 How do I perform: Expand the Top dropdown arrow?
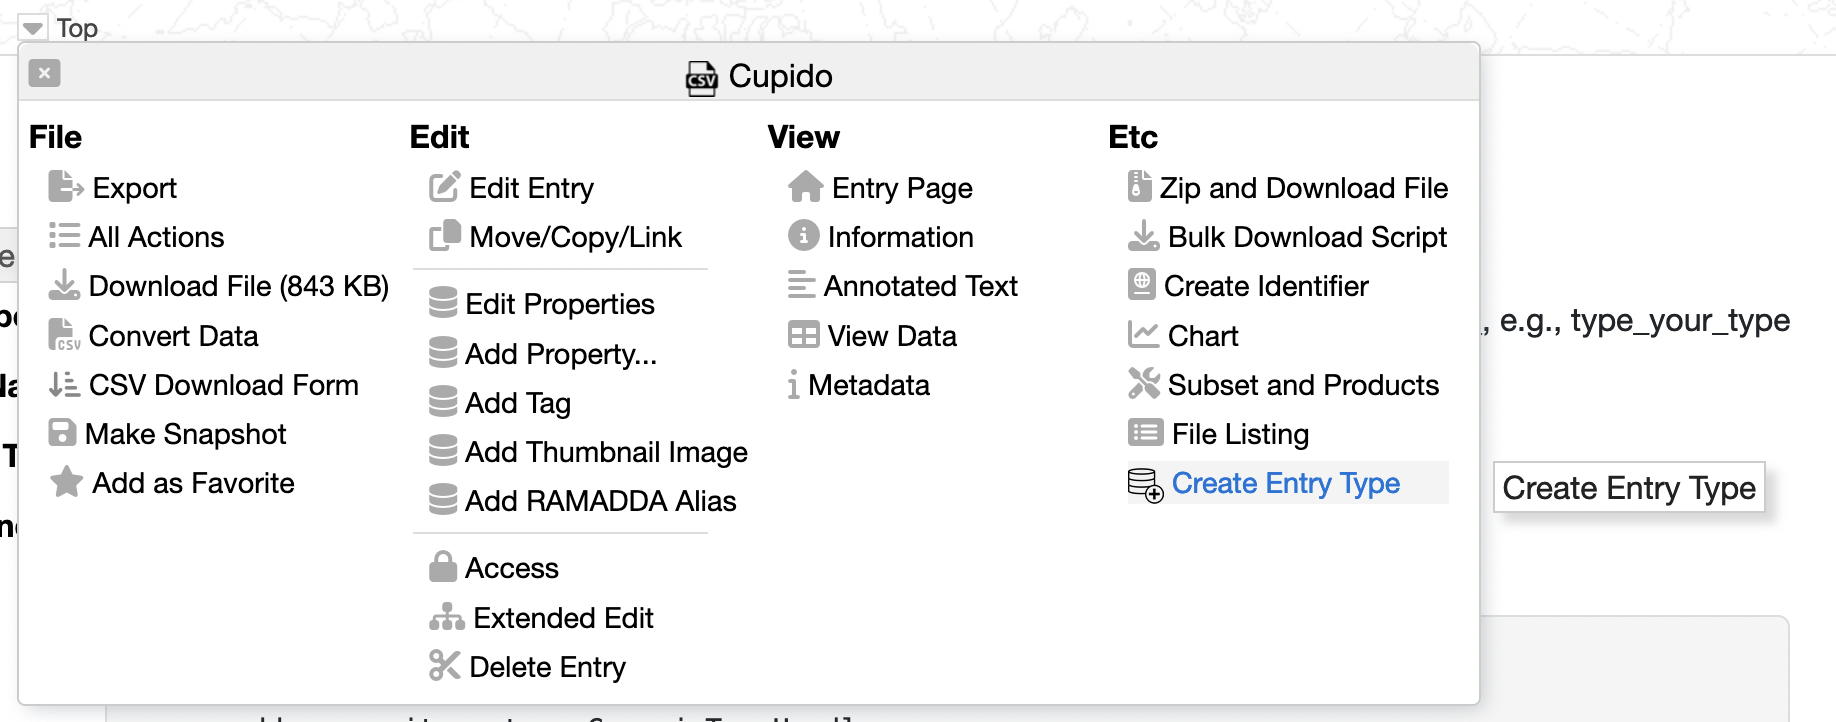click(x=33, y=28)
